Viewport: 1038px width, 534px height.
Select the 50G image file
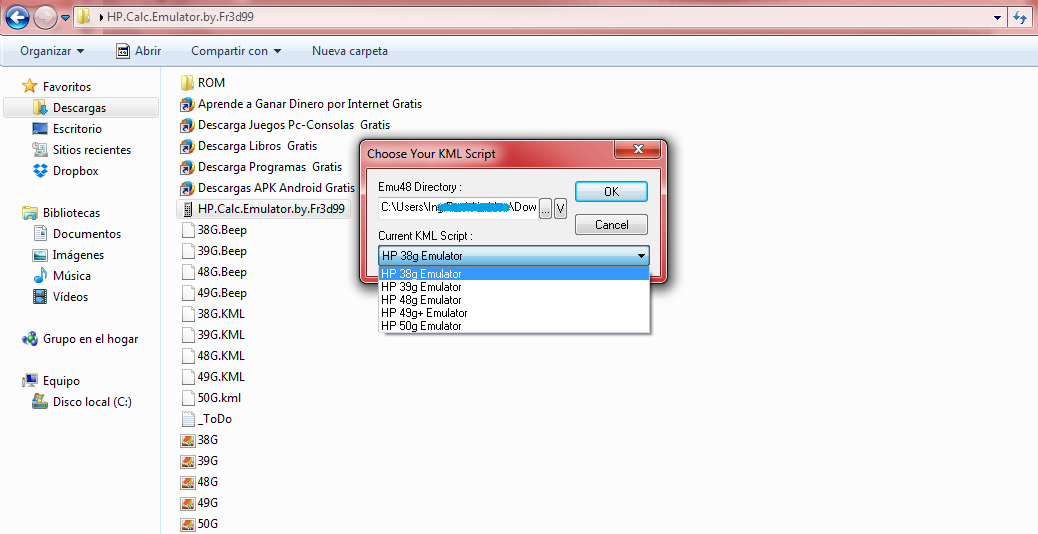207,525
